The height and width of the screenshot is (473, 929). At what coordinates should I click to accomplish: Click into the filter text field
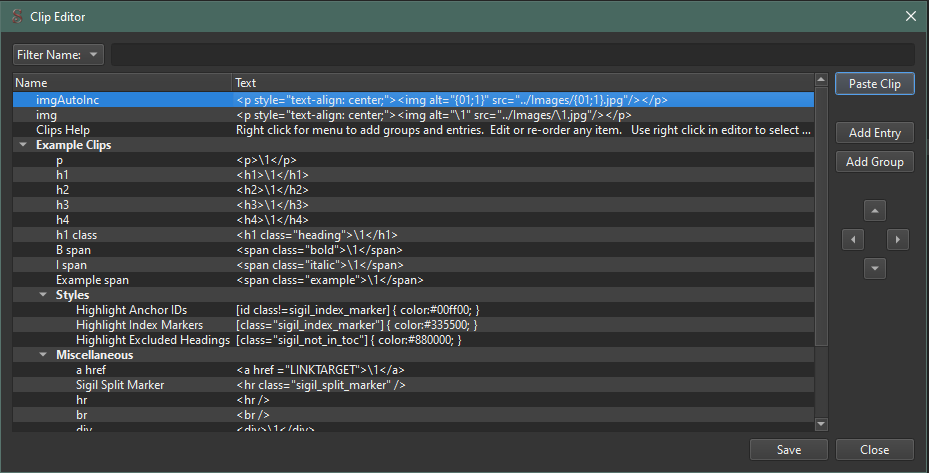(512, 55)
